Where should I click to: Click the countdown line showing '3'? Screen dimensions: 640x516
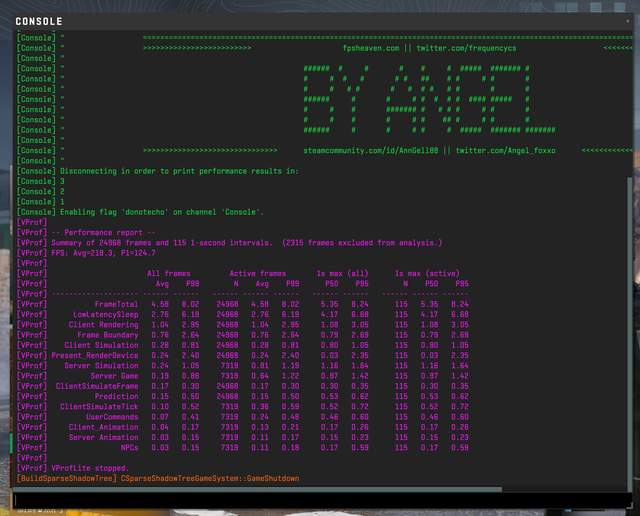pos(62,181)
